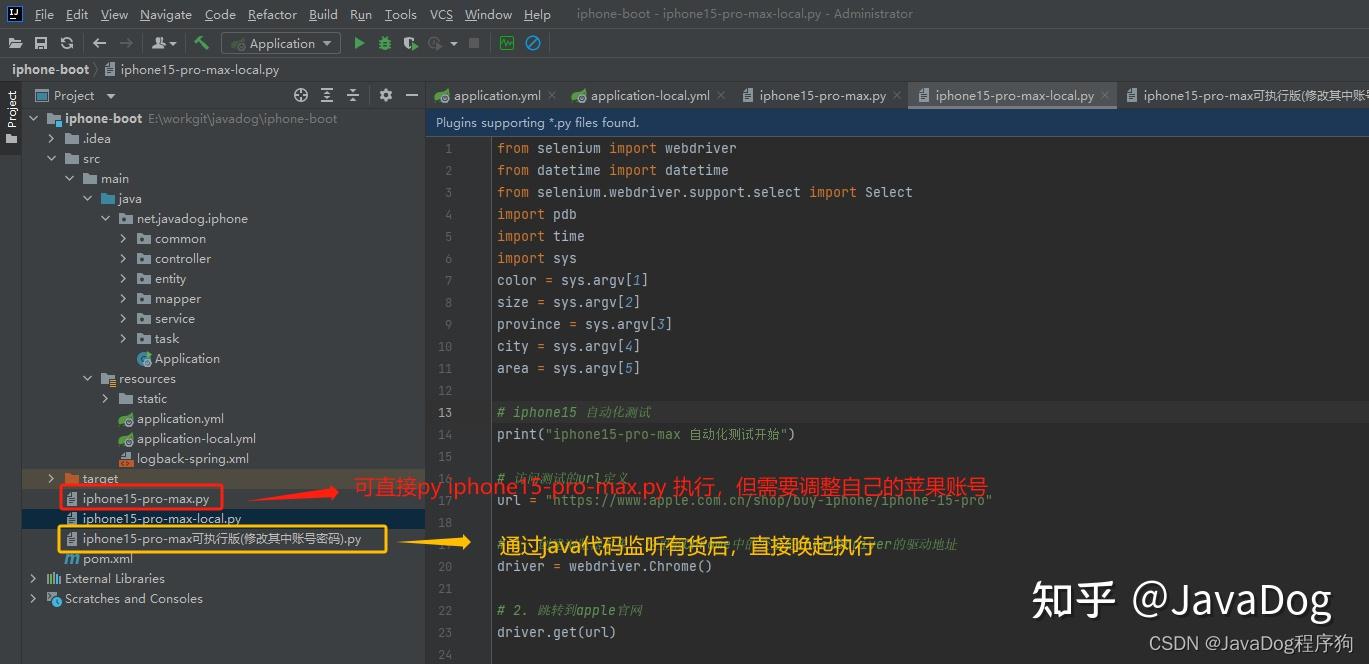This screenshot has width=1369, height=664.
Task: Collapse the iphone-boot project root node
Action: click(33, 118)
